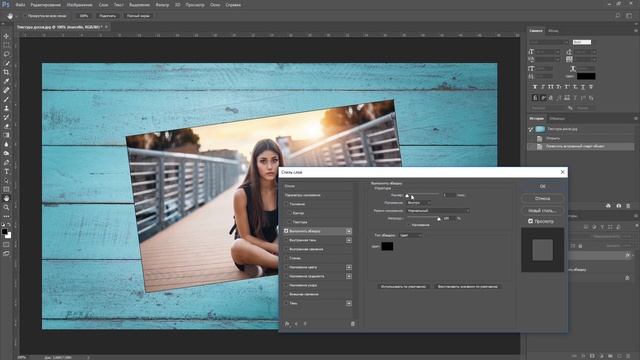This screenshot has height=360, width=640.
Task: Open Редактирование menu
Action: [46, 5]
